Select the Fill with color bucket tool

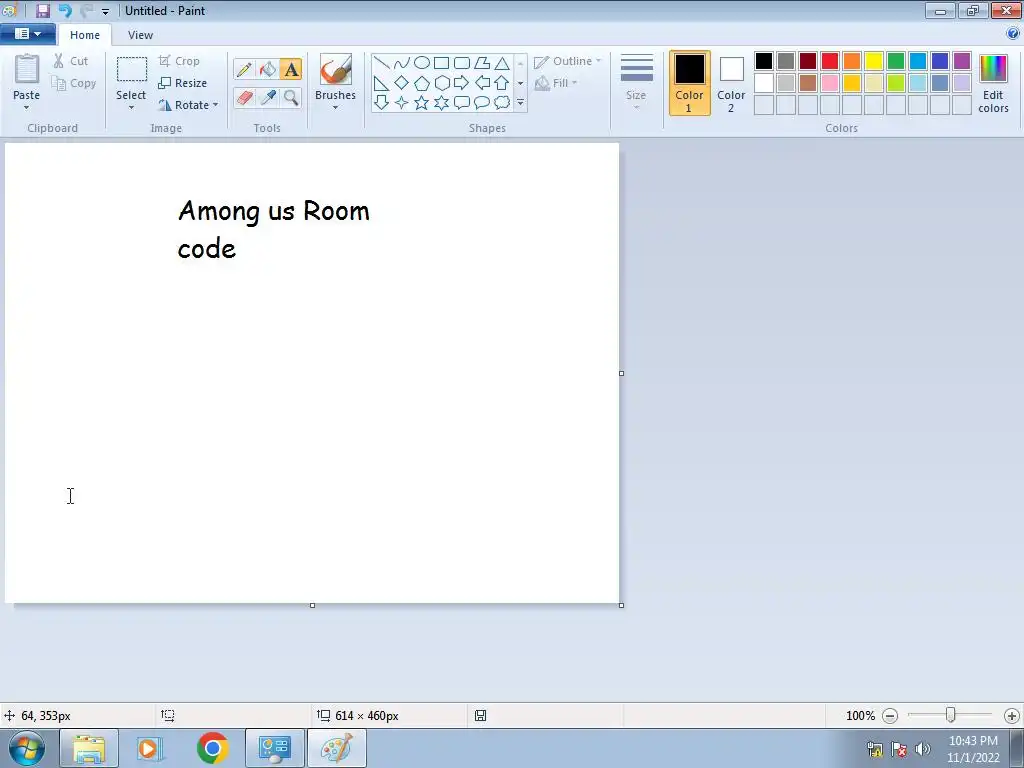coord(268,69)
